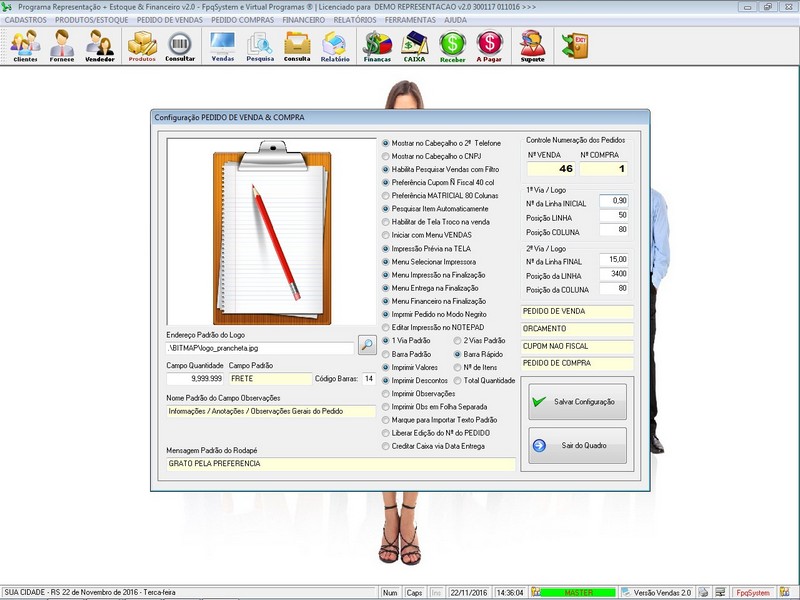This screenshot has width=800, height=600.
Task: Click the Campo Padrão FRETE field
Action: 270,379
